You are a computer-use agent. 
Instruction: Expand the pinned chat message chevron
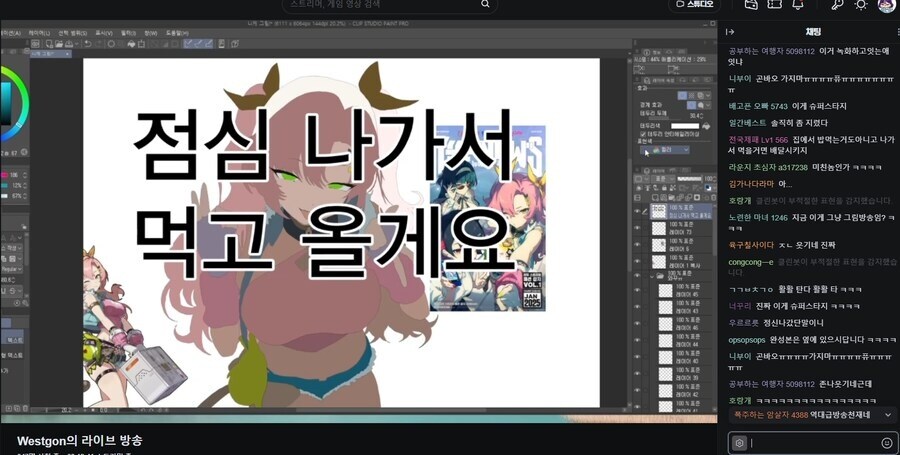[888, 414]
